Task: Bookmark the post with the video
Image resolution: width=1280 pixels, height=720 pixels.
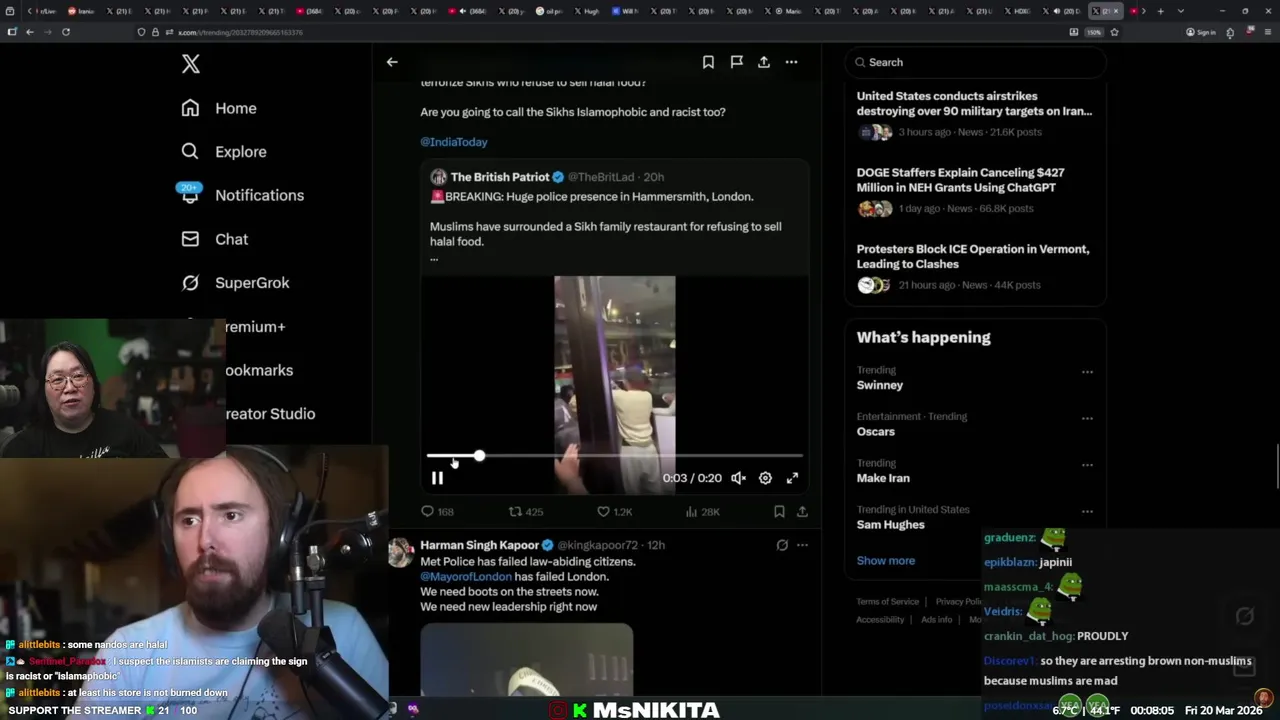Action: pyautogui.click(x=779, y=511)
